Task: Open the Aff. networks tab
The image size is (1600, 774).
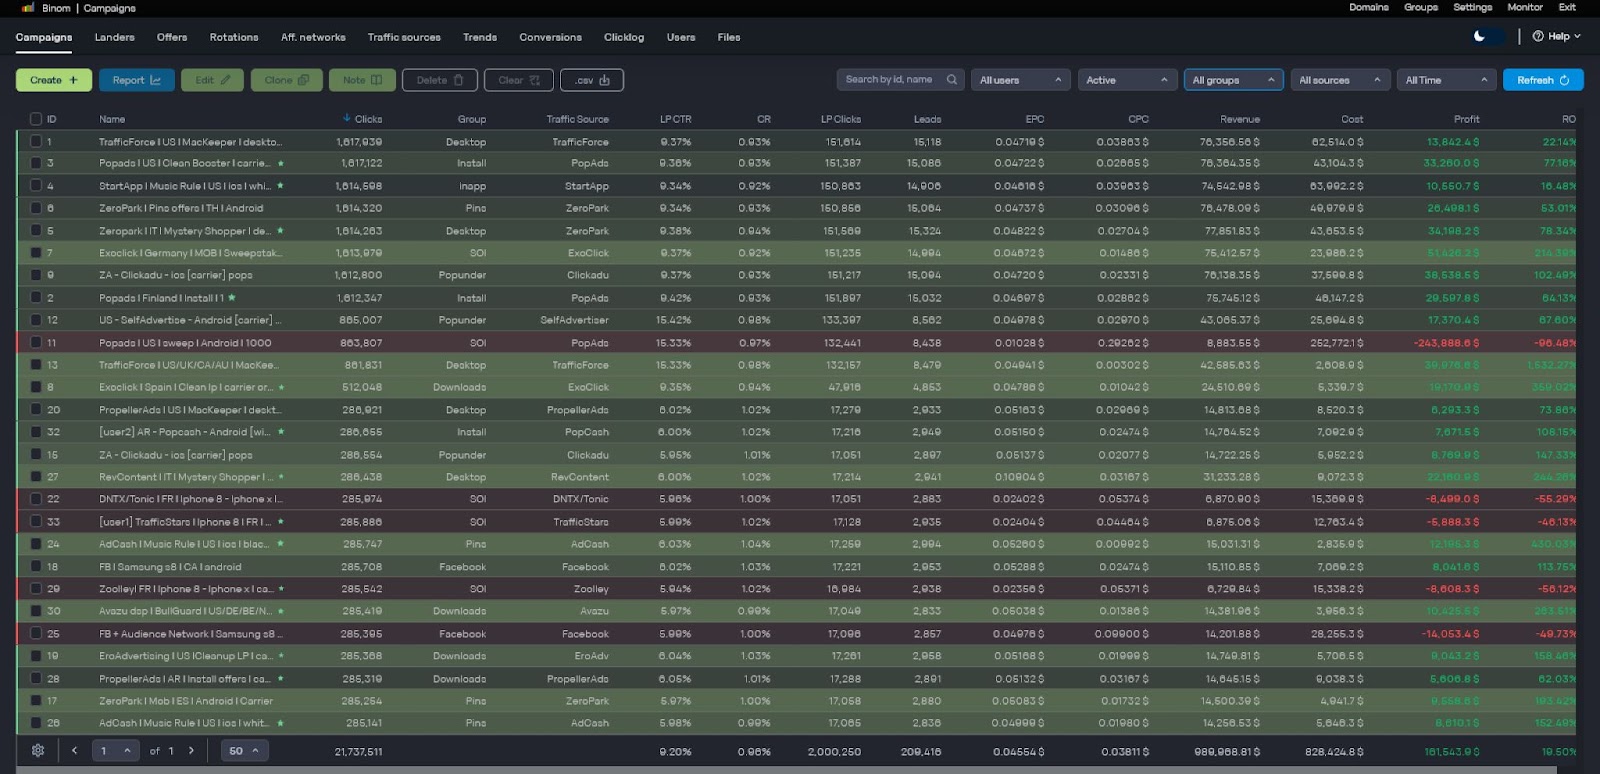Action: click(x=313, y=37)
